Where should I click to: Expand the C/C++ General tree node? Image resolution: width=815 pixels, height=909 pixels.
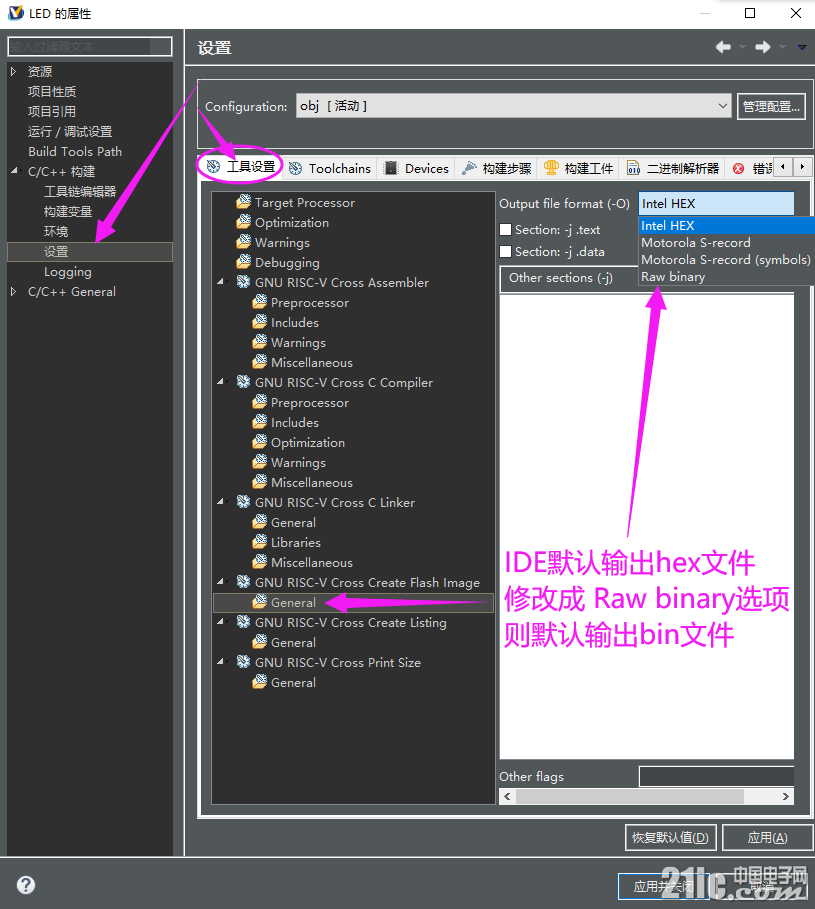pos(13,292)
